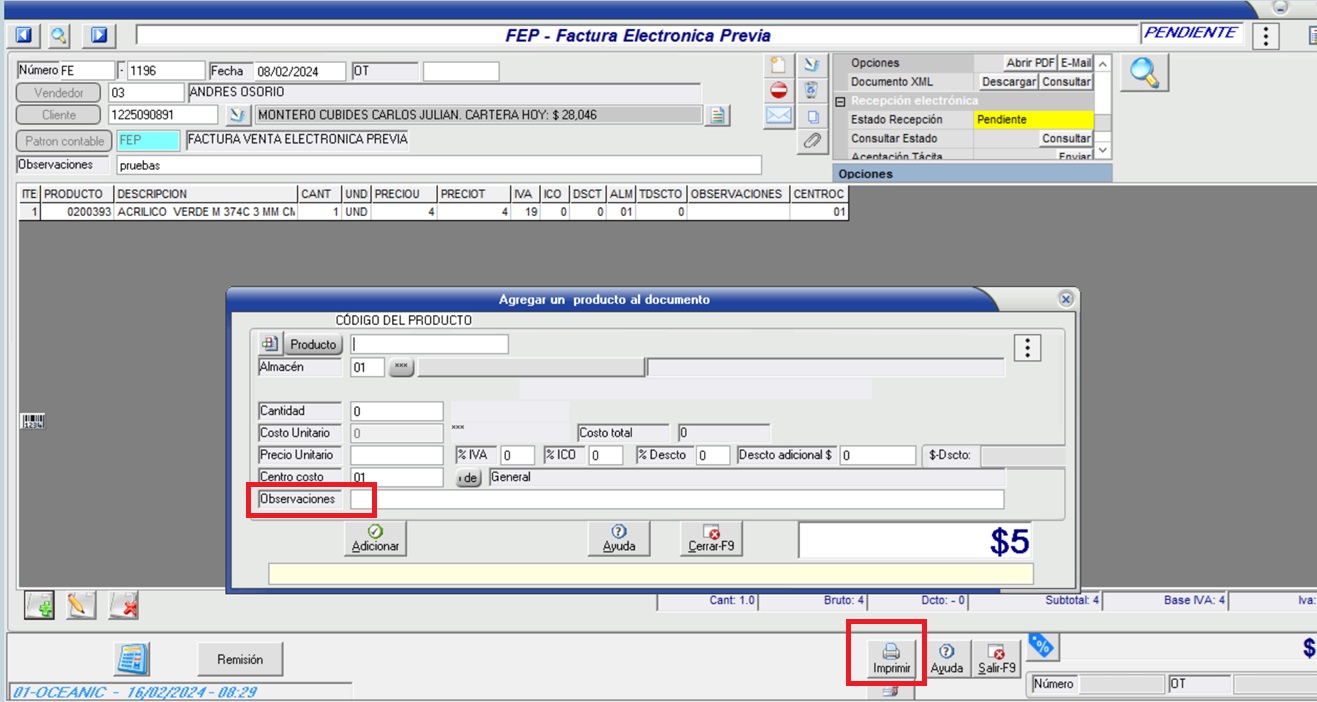Click the pencil edit item icon

tap(81, 605)
